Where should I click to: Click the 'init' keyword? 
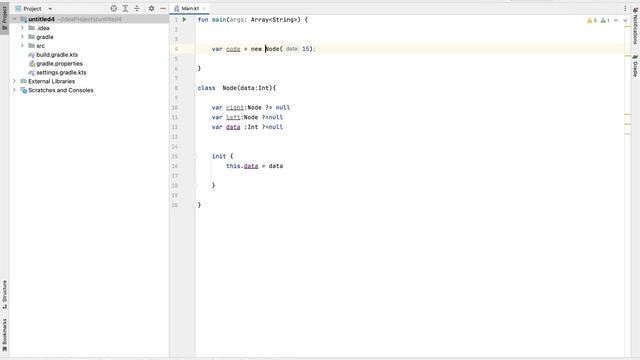pos(219,156)
